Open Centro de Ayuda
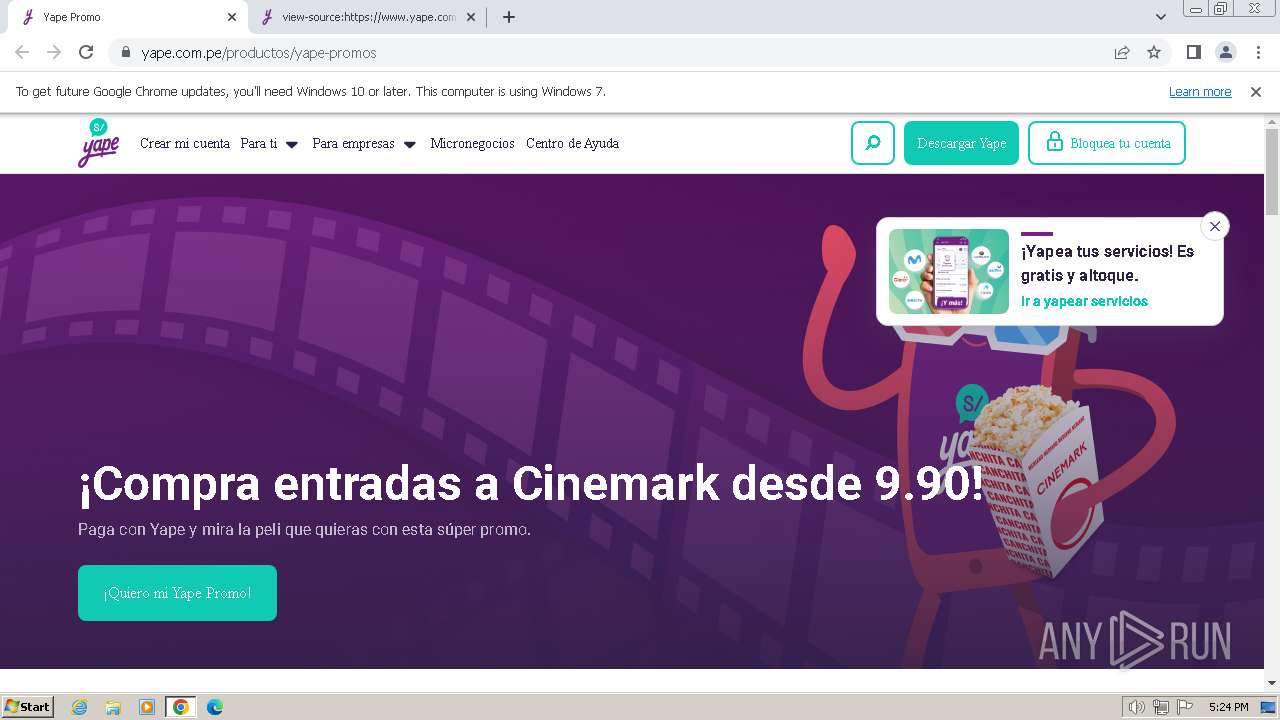 pos(572,143)
